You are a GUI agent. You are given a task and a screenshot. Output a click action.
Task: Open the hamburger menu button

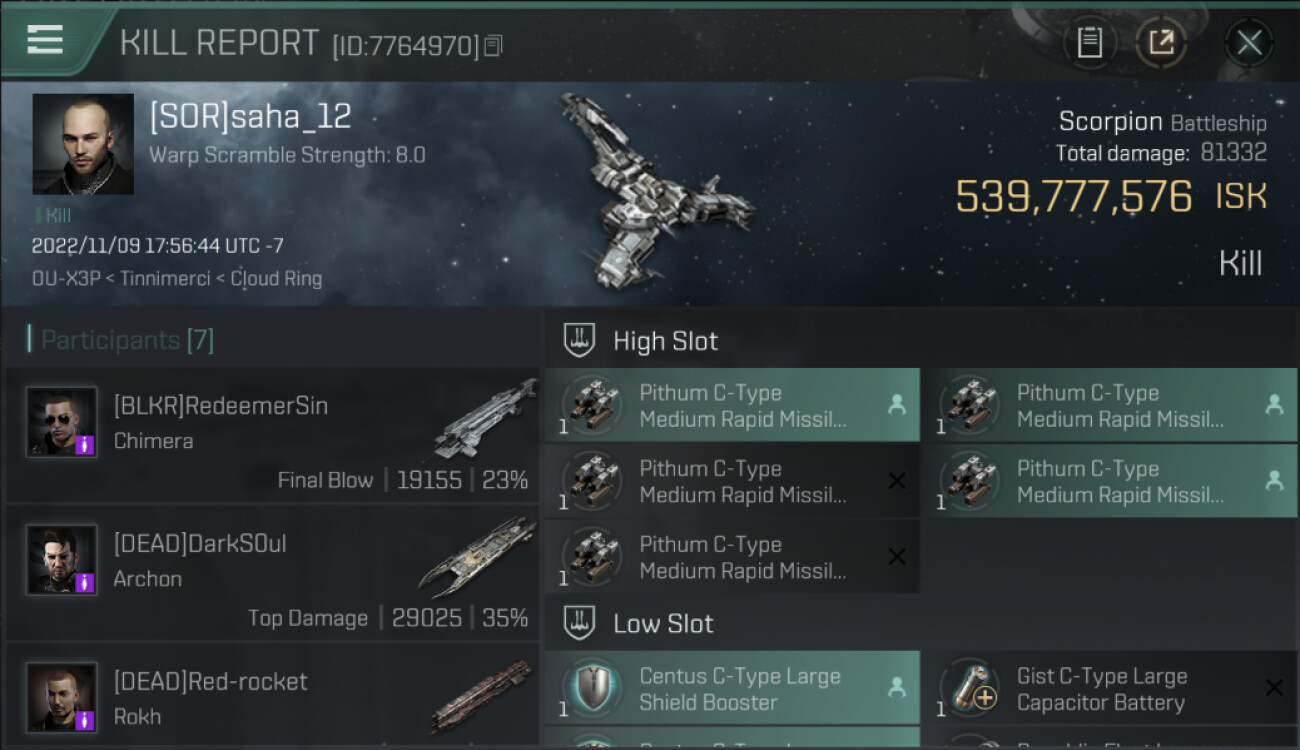click(45, 40)
